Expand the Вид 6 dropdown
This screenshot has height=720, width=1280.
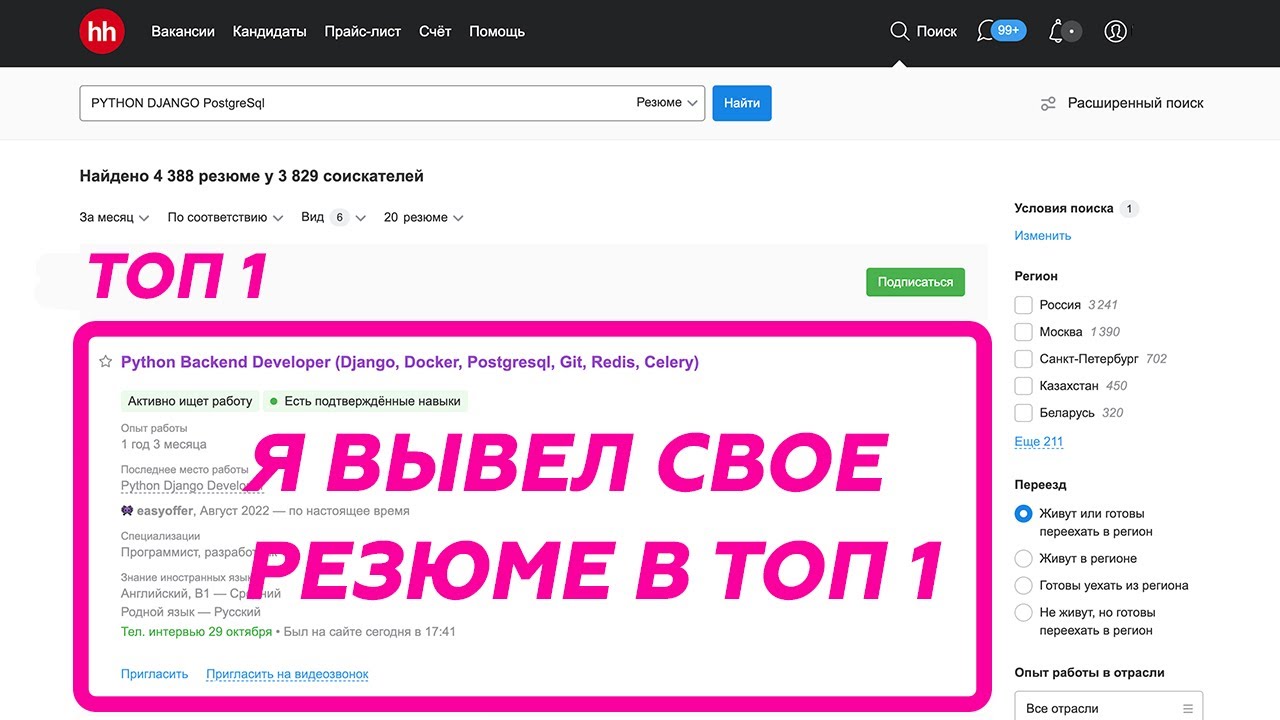[x=334, y=217]
